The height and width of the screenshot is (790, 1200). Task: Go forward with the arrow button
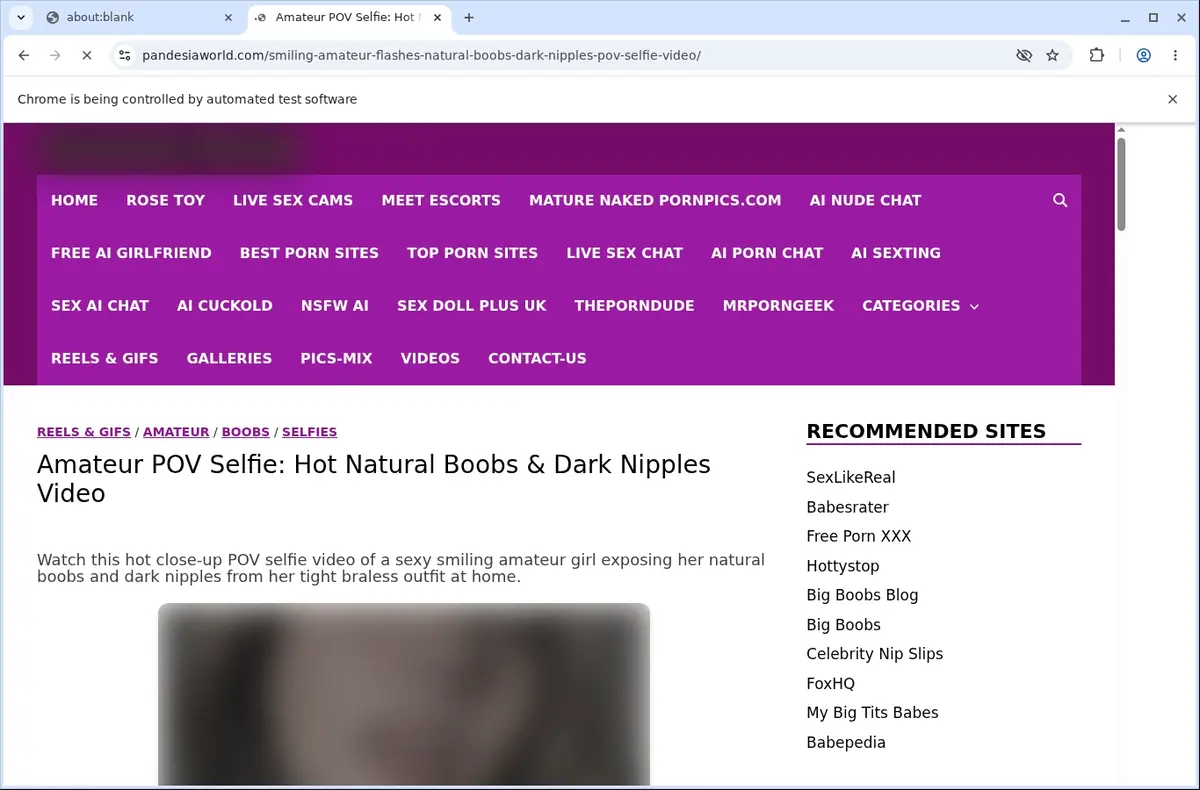pyautogui.click(x=55, y=55)
